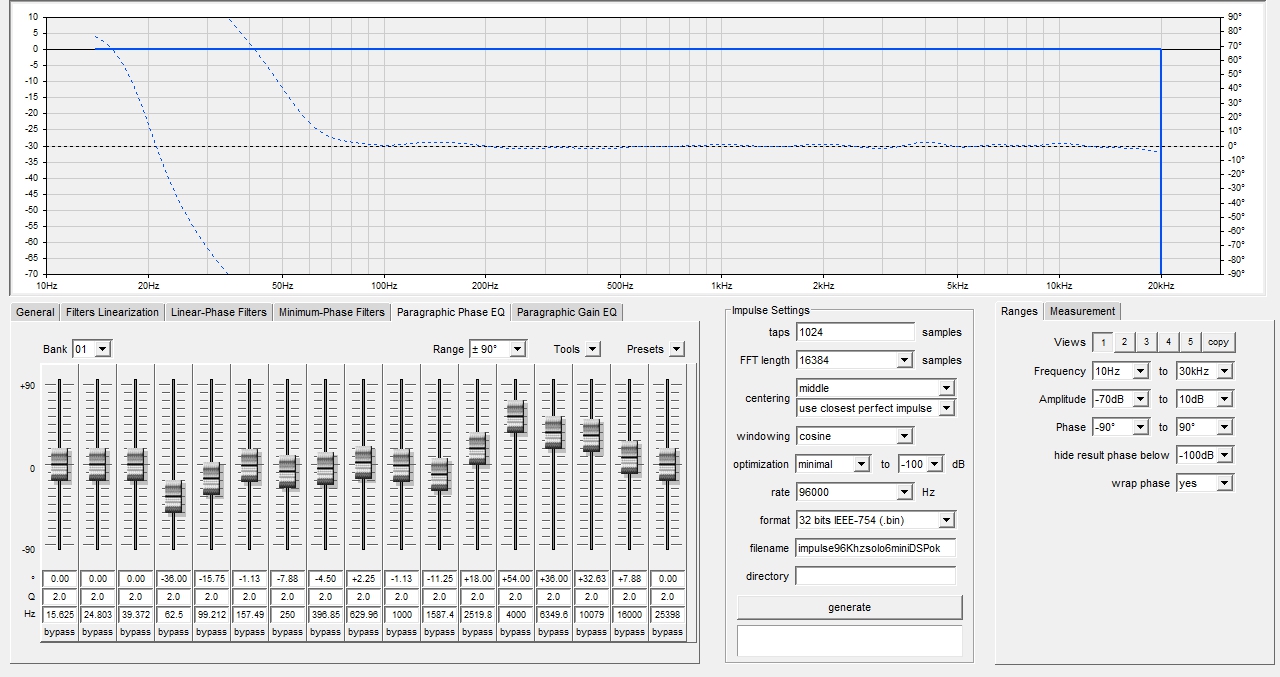Open the Phase -90° dropdown
Viewport: 1280px width, 677px height.
[x=1142, y=427]
